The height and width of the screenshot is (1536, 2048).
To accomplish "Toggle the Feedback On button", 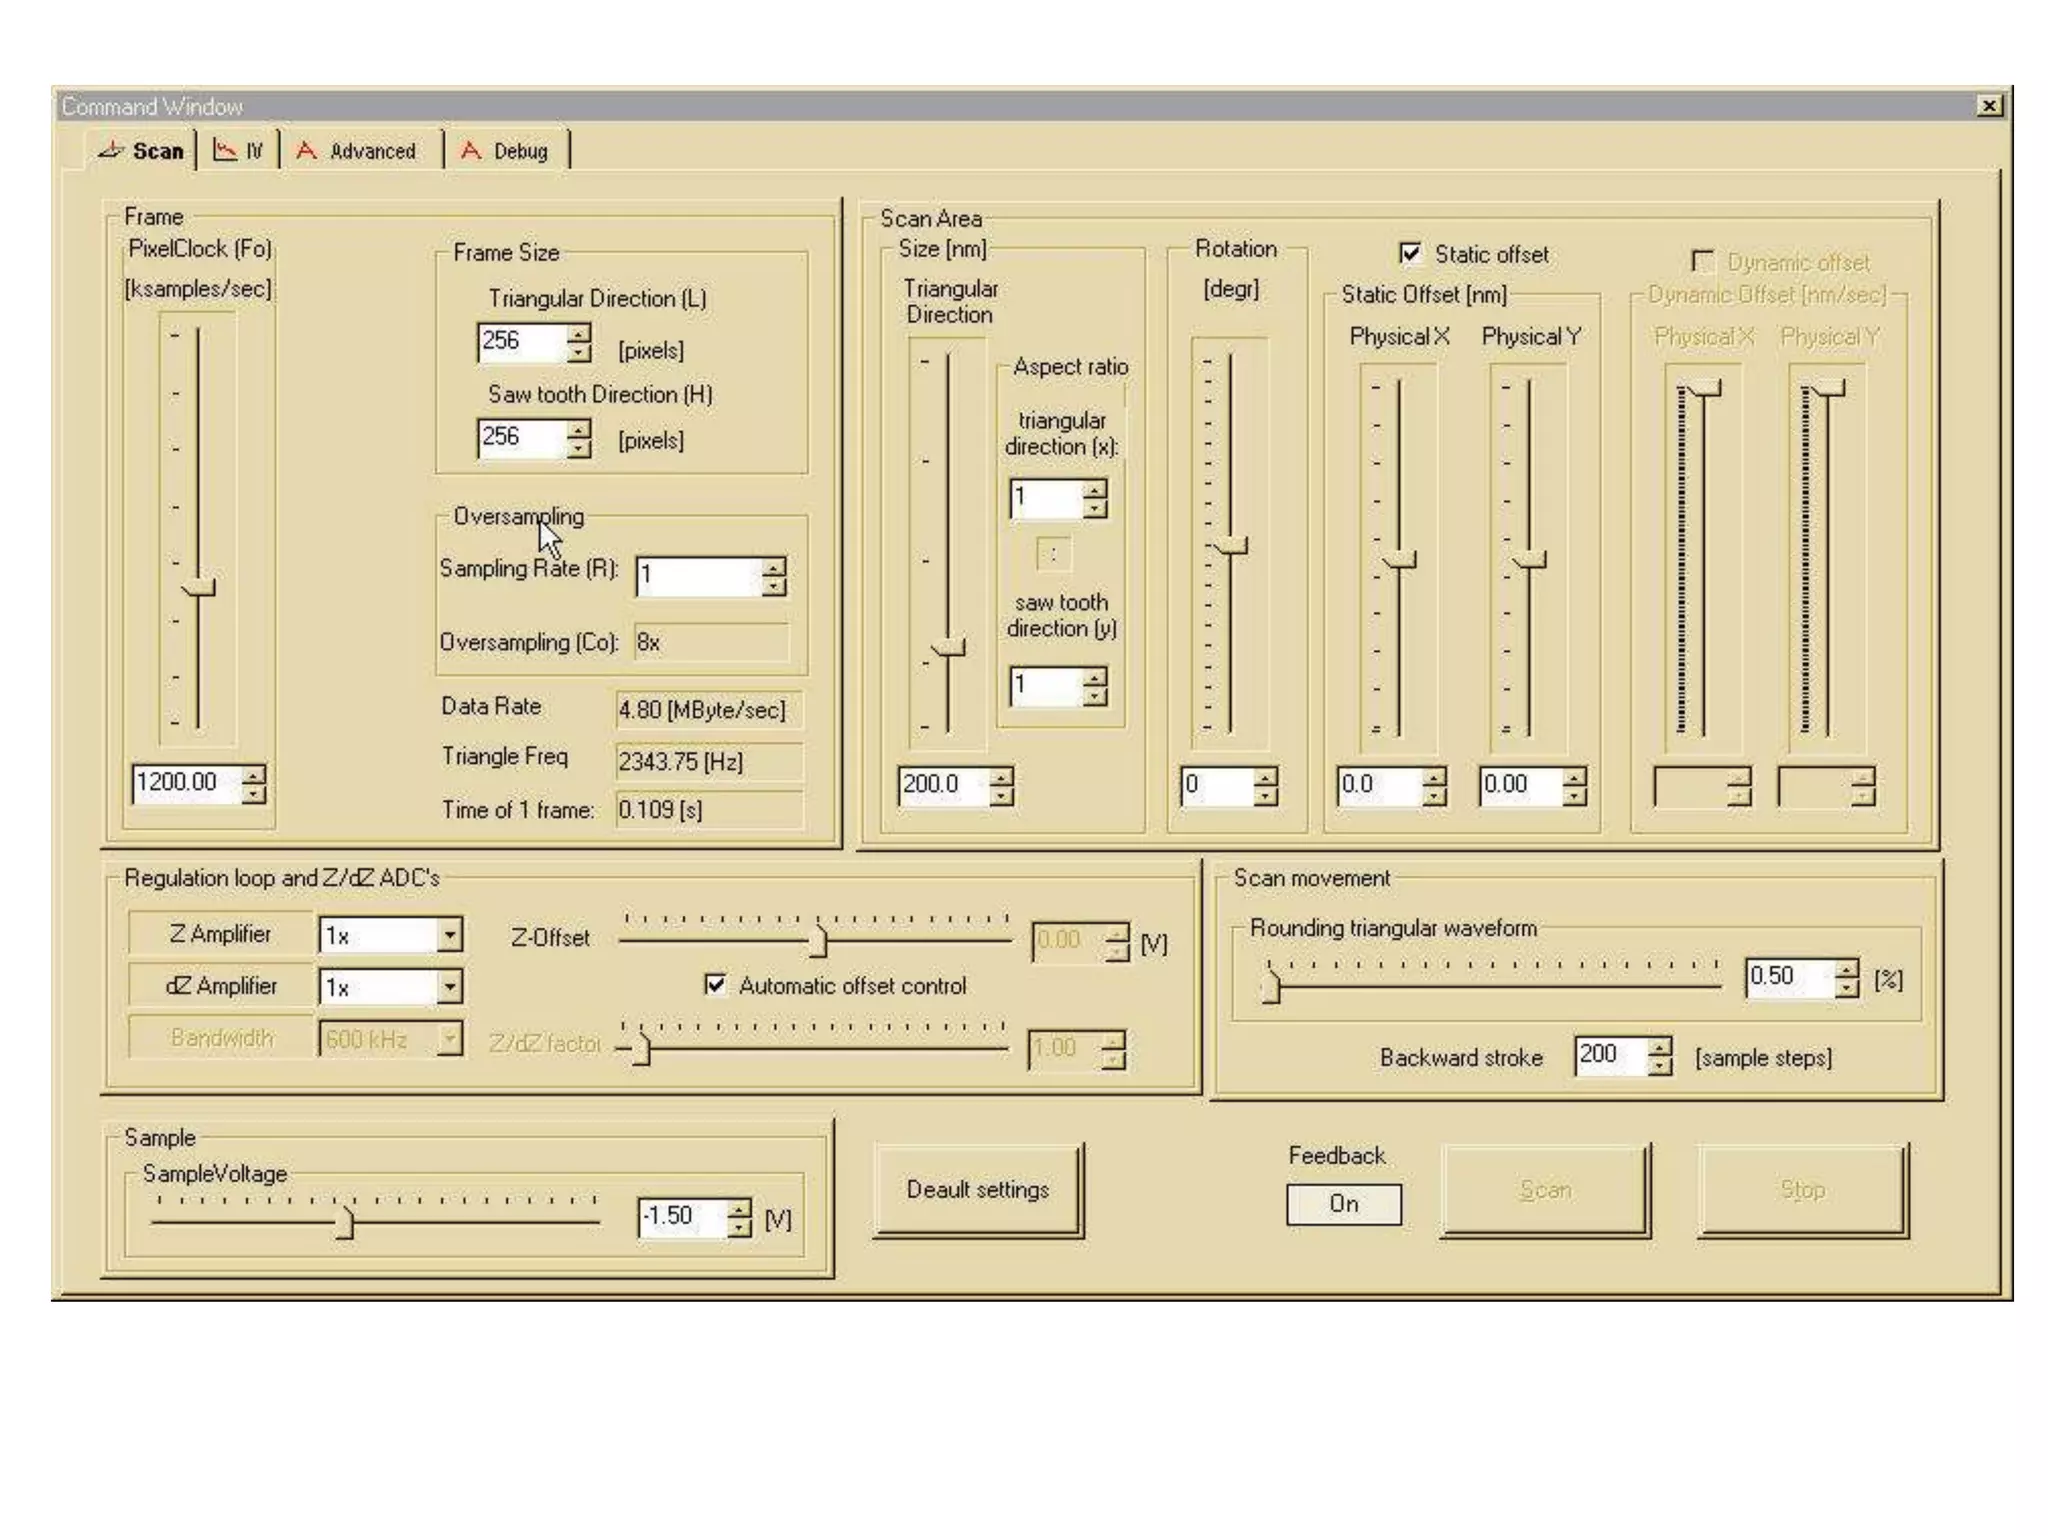I will [1343, 1204].
